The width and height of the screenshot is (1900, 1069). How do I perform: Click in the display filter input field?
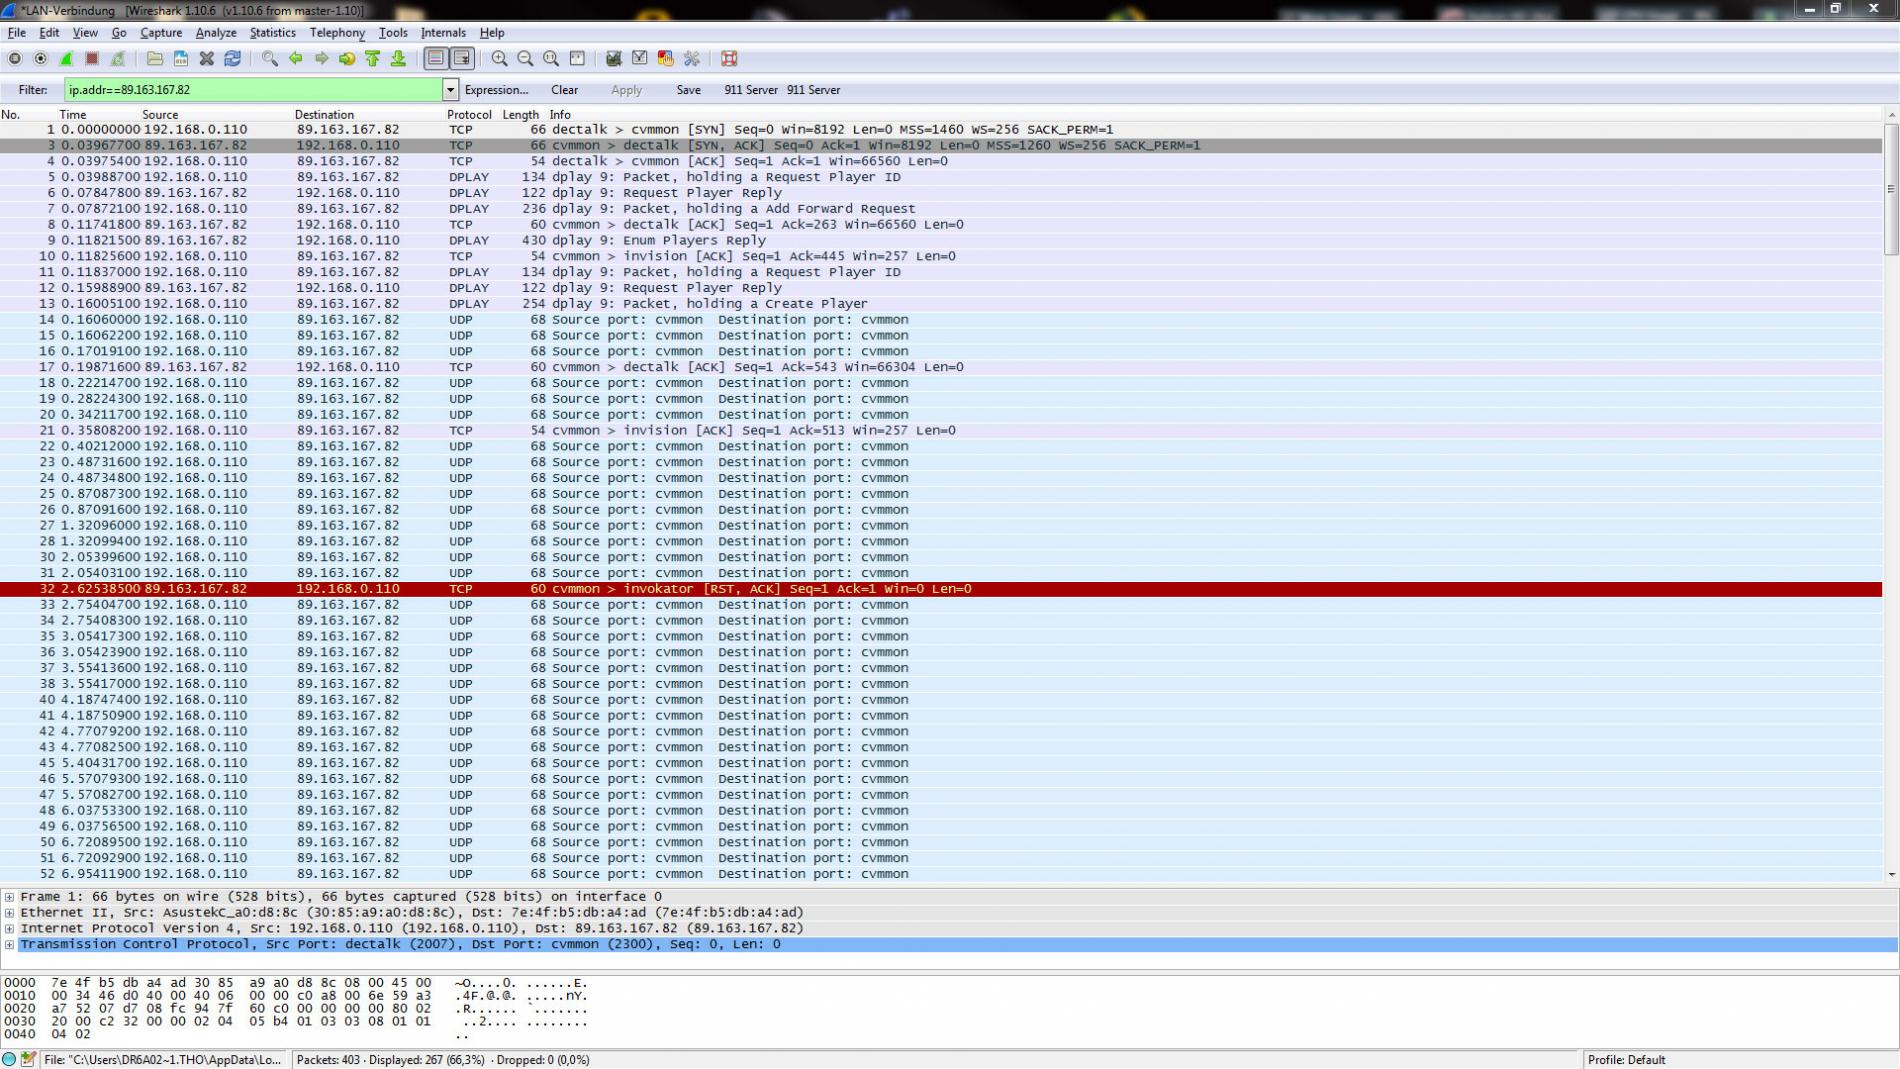tap(250, 90)
